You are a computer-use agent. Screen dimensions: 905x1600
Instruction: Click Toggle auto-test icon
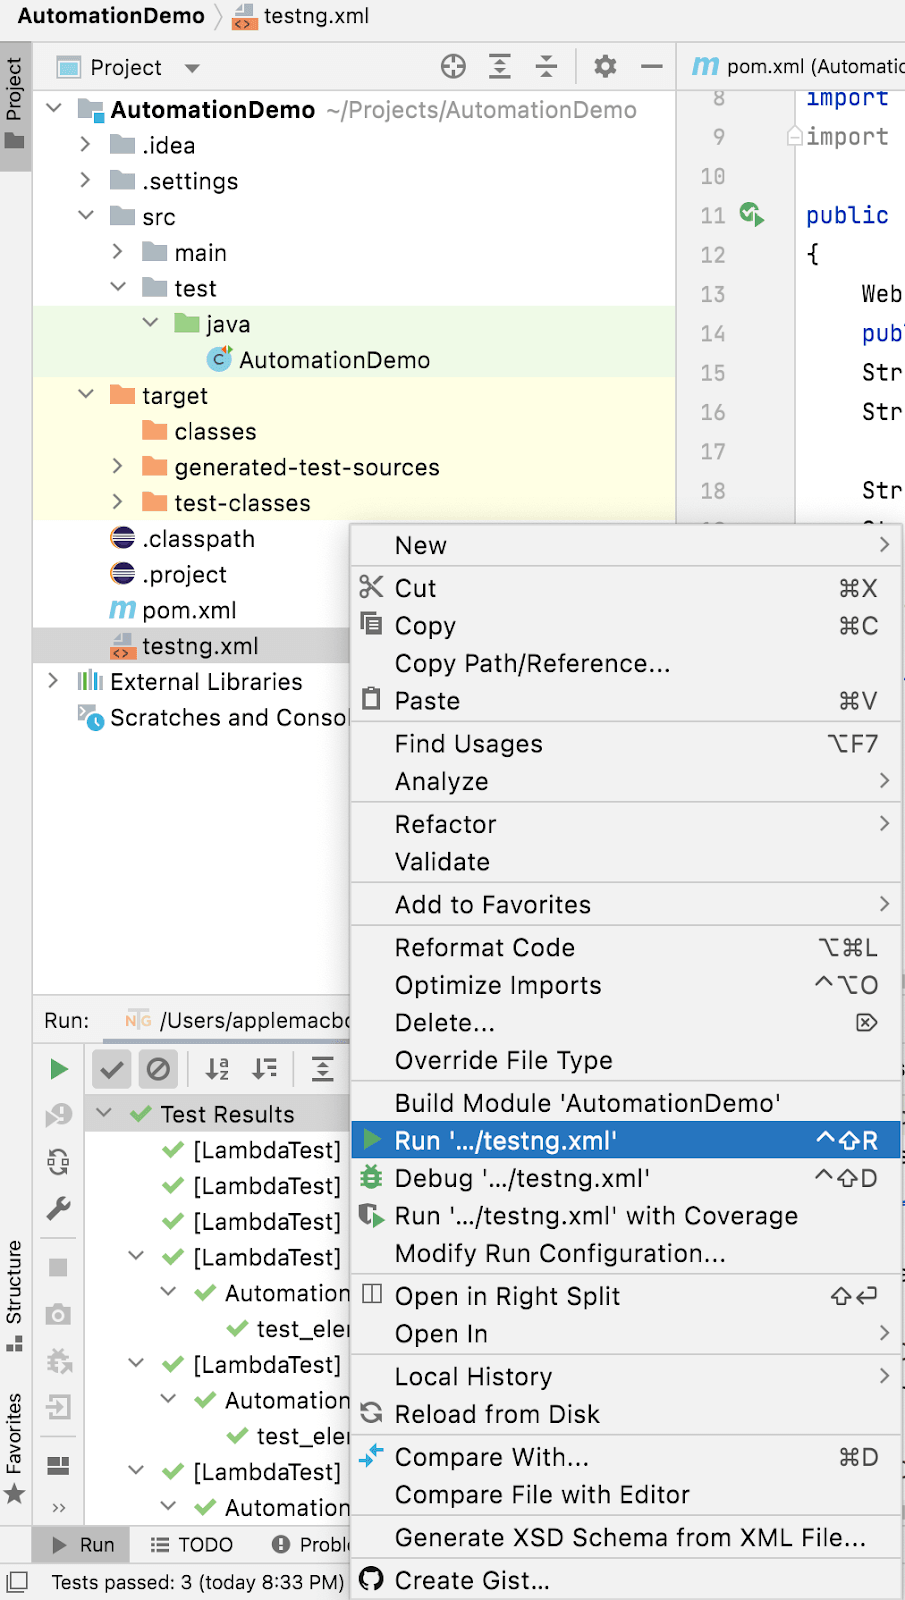point(59,1162)
